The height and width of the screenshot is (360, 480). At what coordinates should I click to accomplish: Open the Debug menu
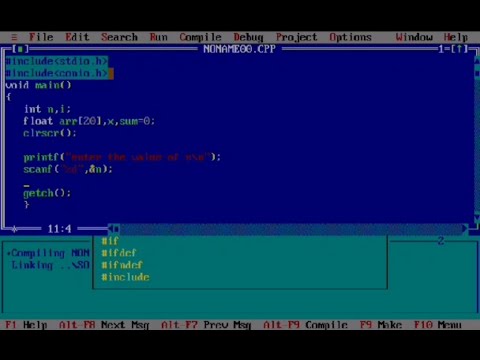coord(248,37)
